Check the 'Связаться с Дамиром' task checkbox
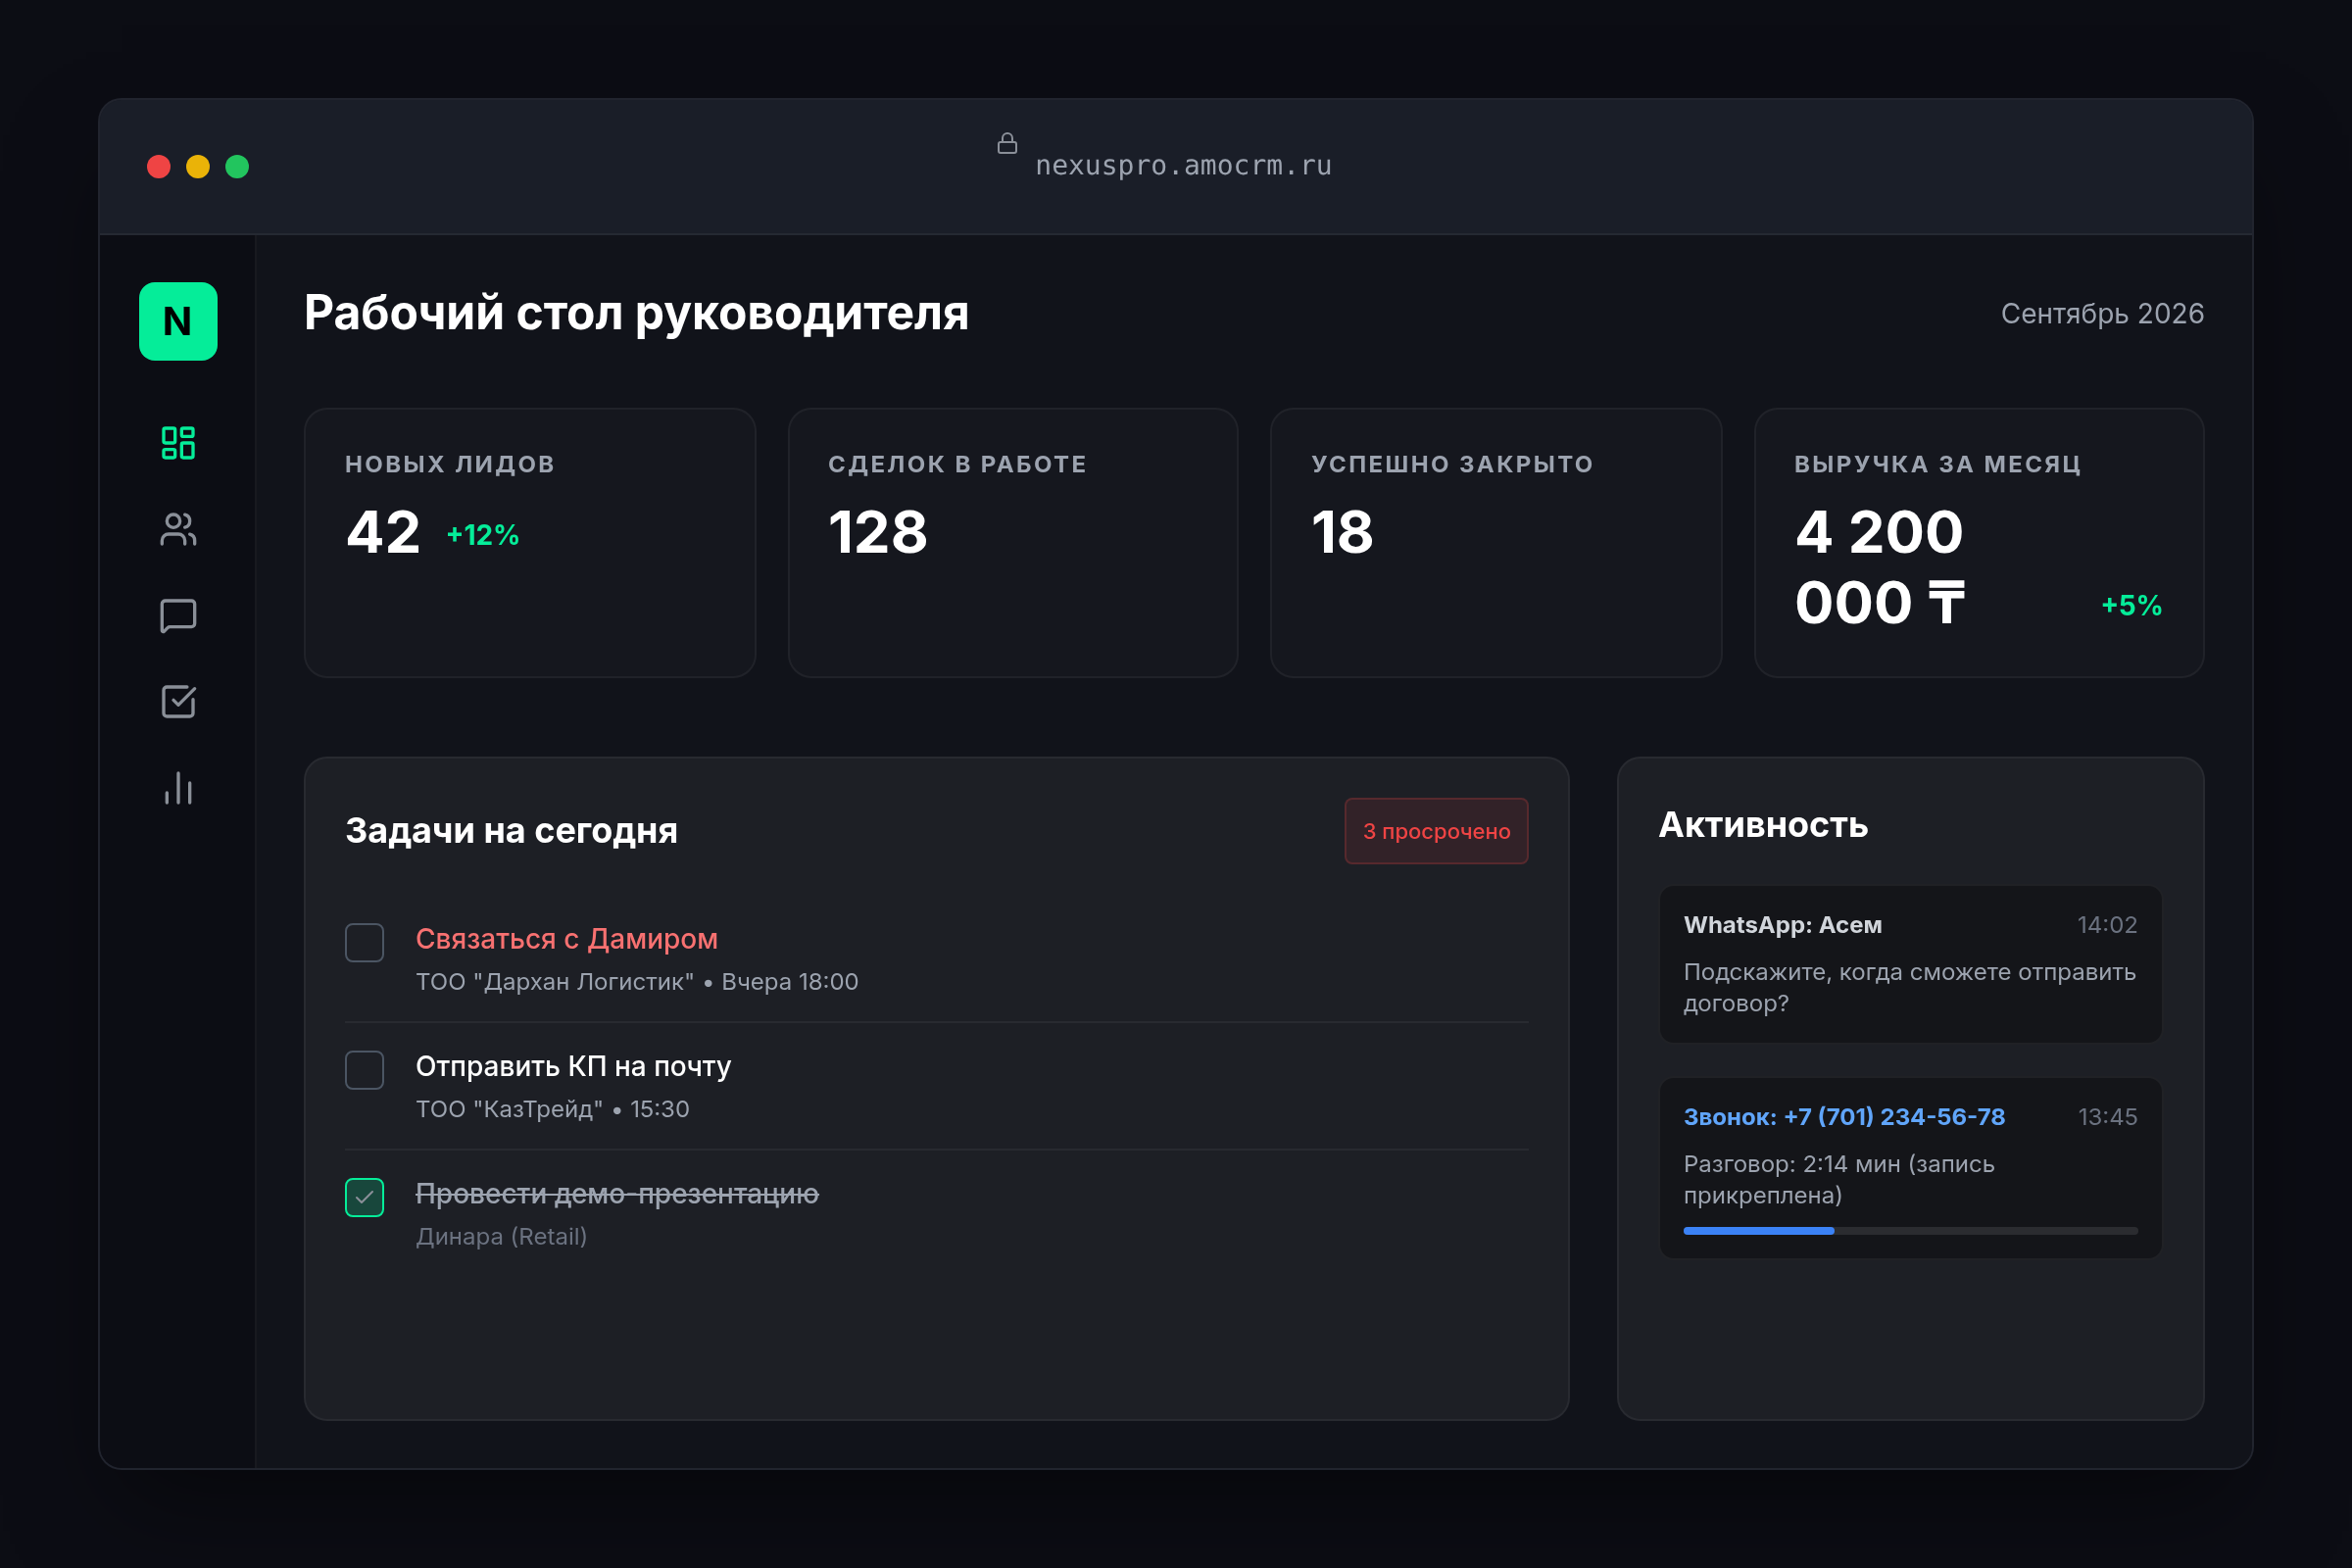The height and width of the screenshot is (1568, 2352). 365,942
